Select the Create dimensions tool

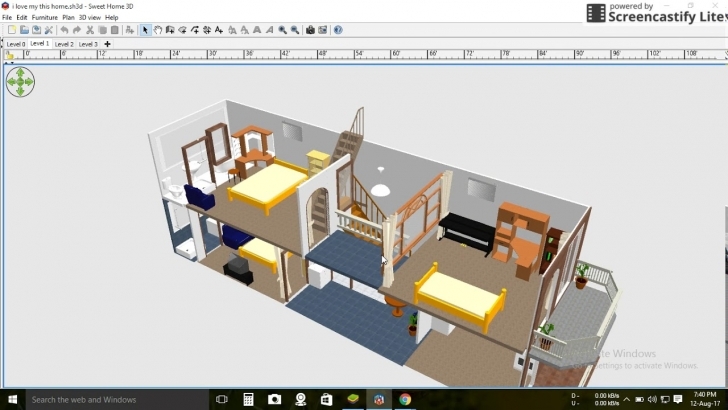pos(207,30)
